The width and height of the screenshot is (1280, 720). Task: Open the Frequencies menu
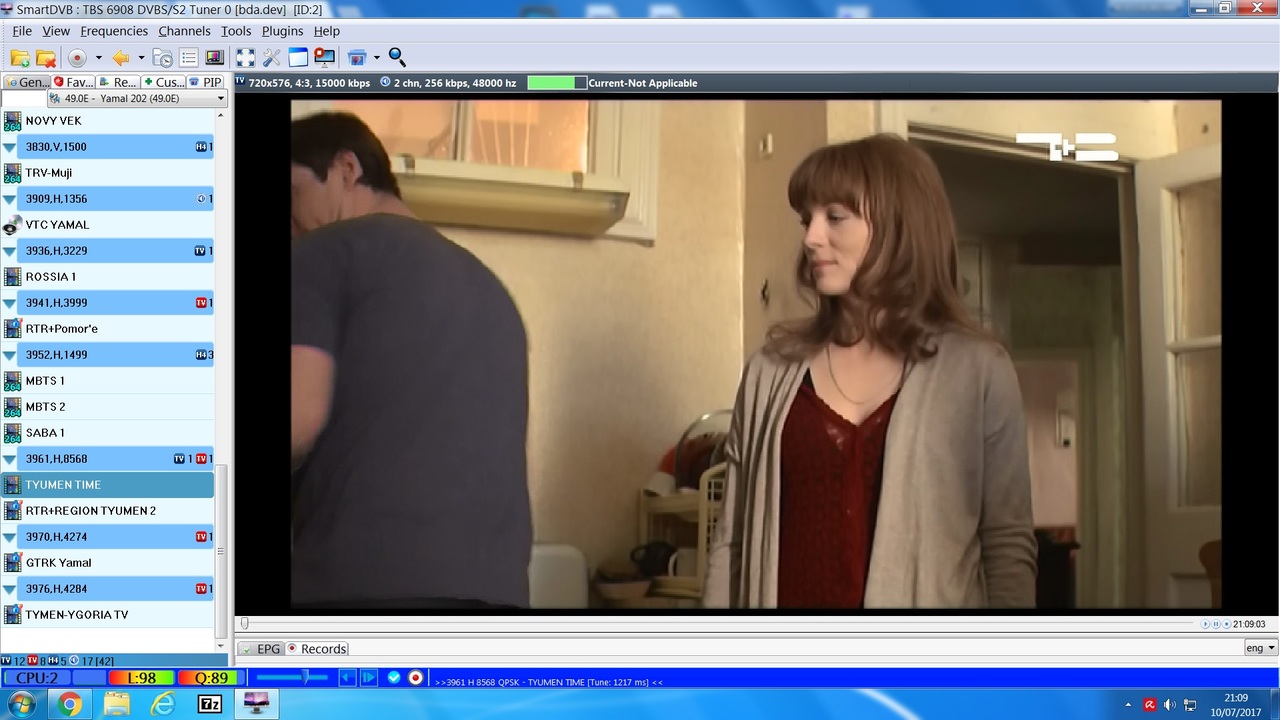pos(114,31)
